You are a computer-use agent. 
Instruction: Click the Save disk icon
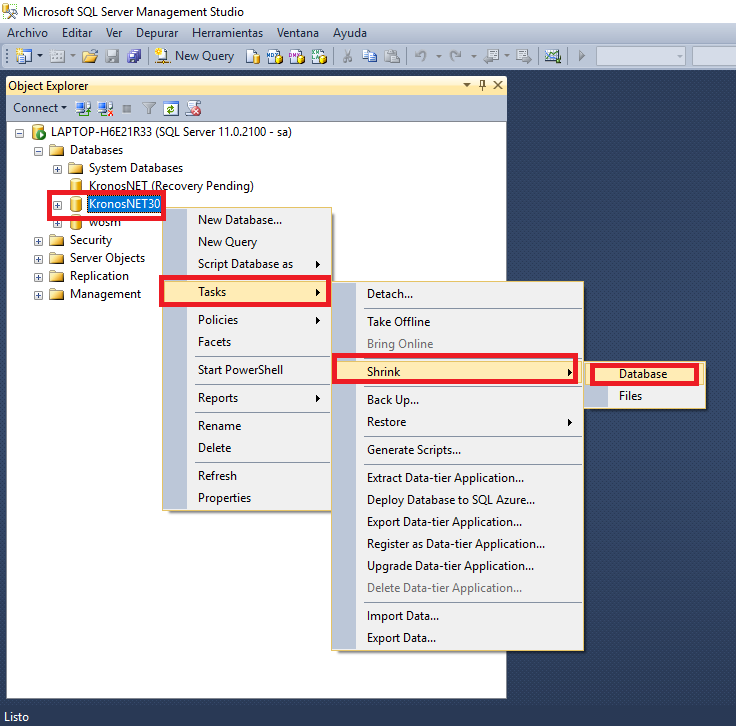coord(112,56)
